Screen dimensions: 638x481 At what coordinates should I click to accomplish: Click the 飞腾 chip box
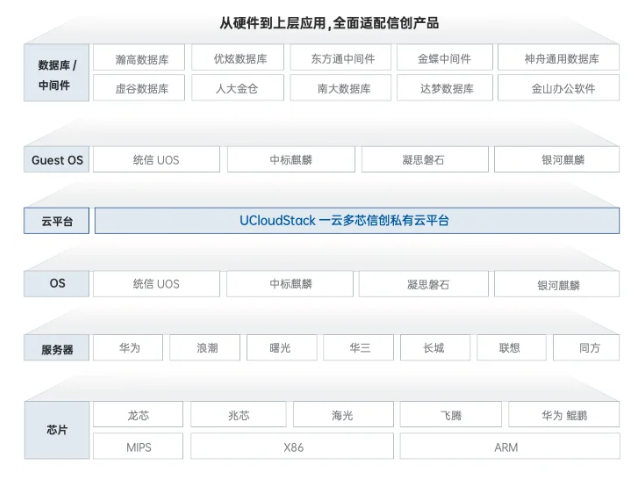(451, 414)
